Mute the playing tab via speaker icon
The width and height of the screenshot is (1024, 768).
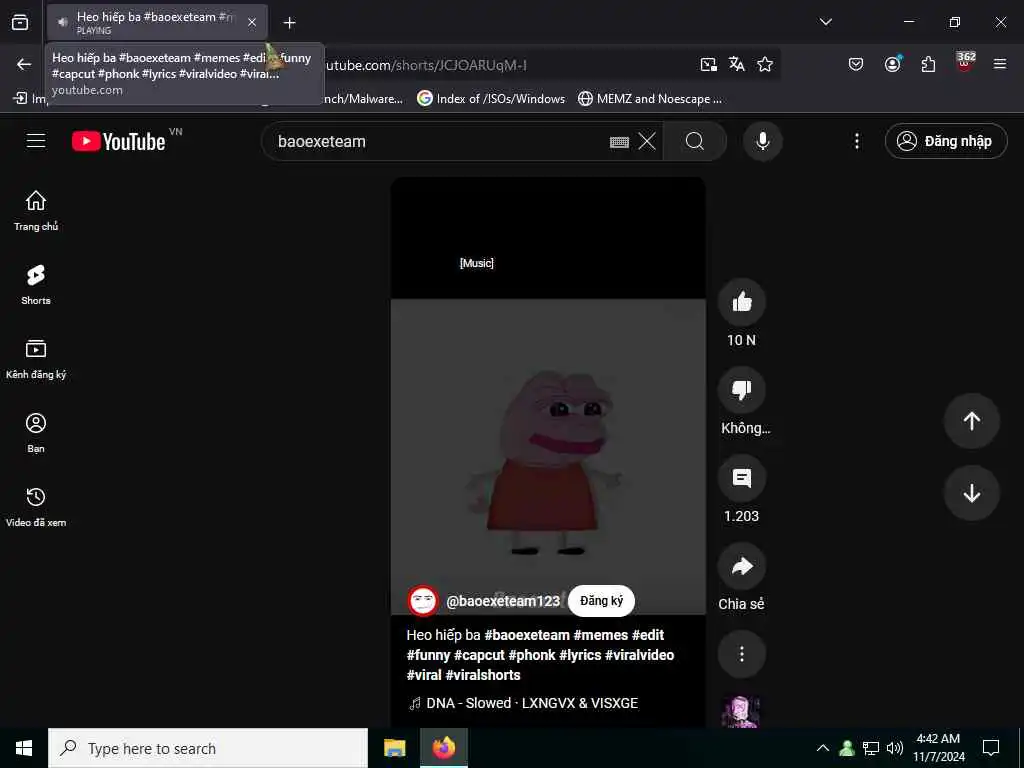[63, 22]
